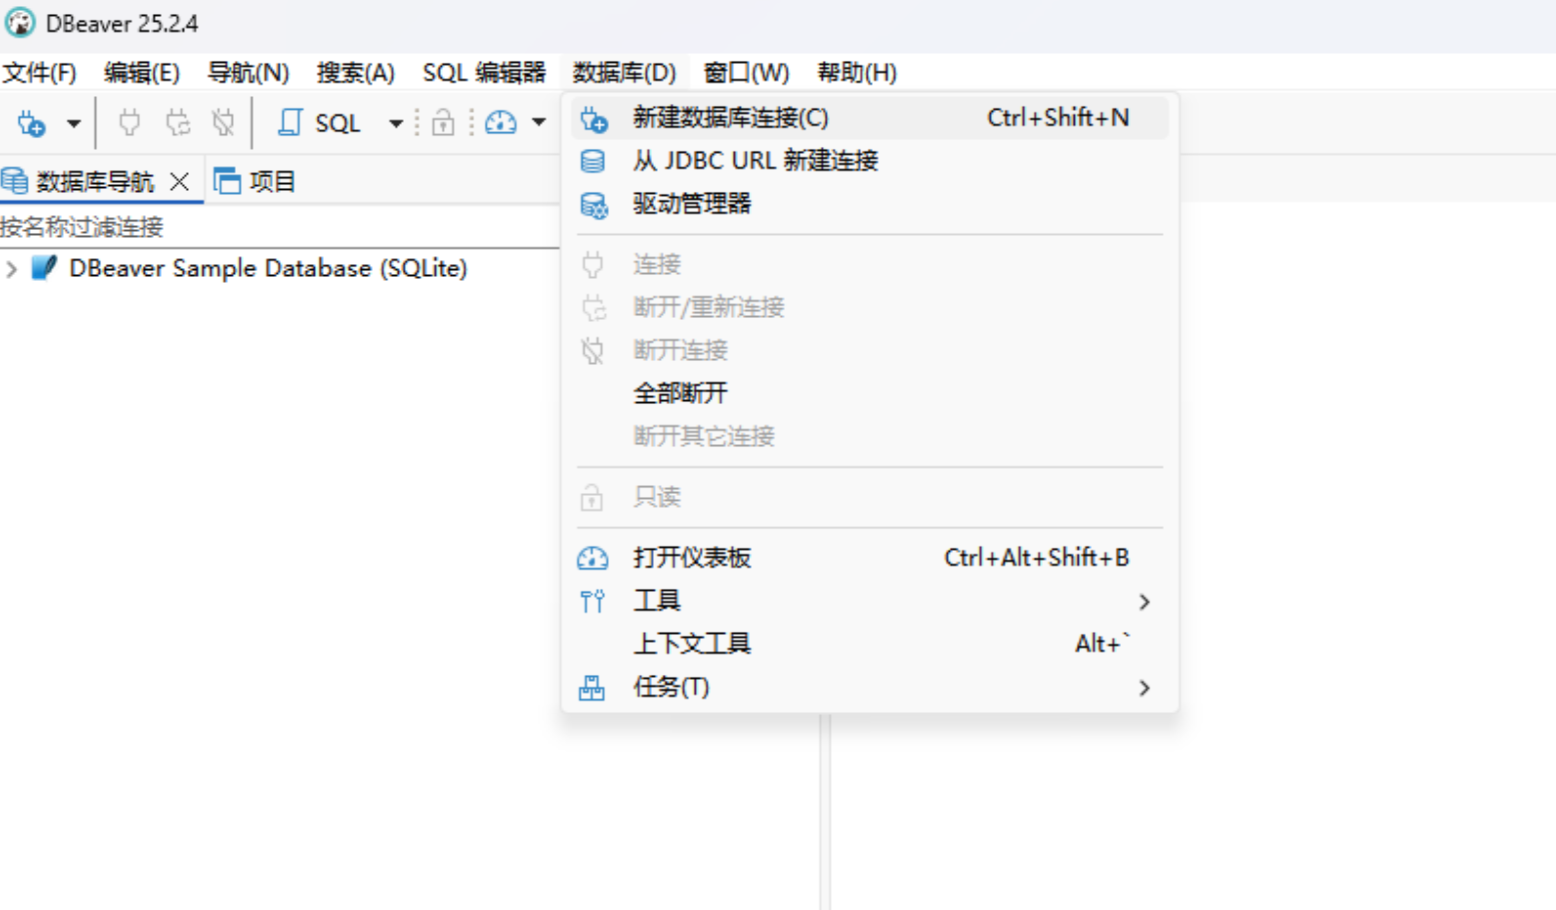Open the 导航(N) menu
The height and width of the screenshot is (910, 1556).
[x=248, y=73]
